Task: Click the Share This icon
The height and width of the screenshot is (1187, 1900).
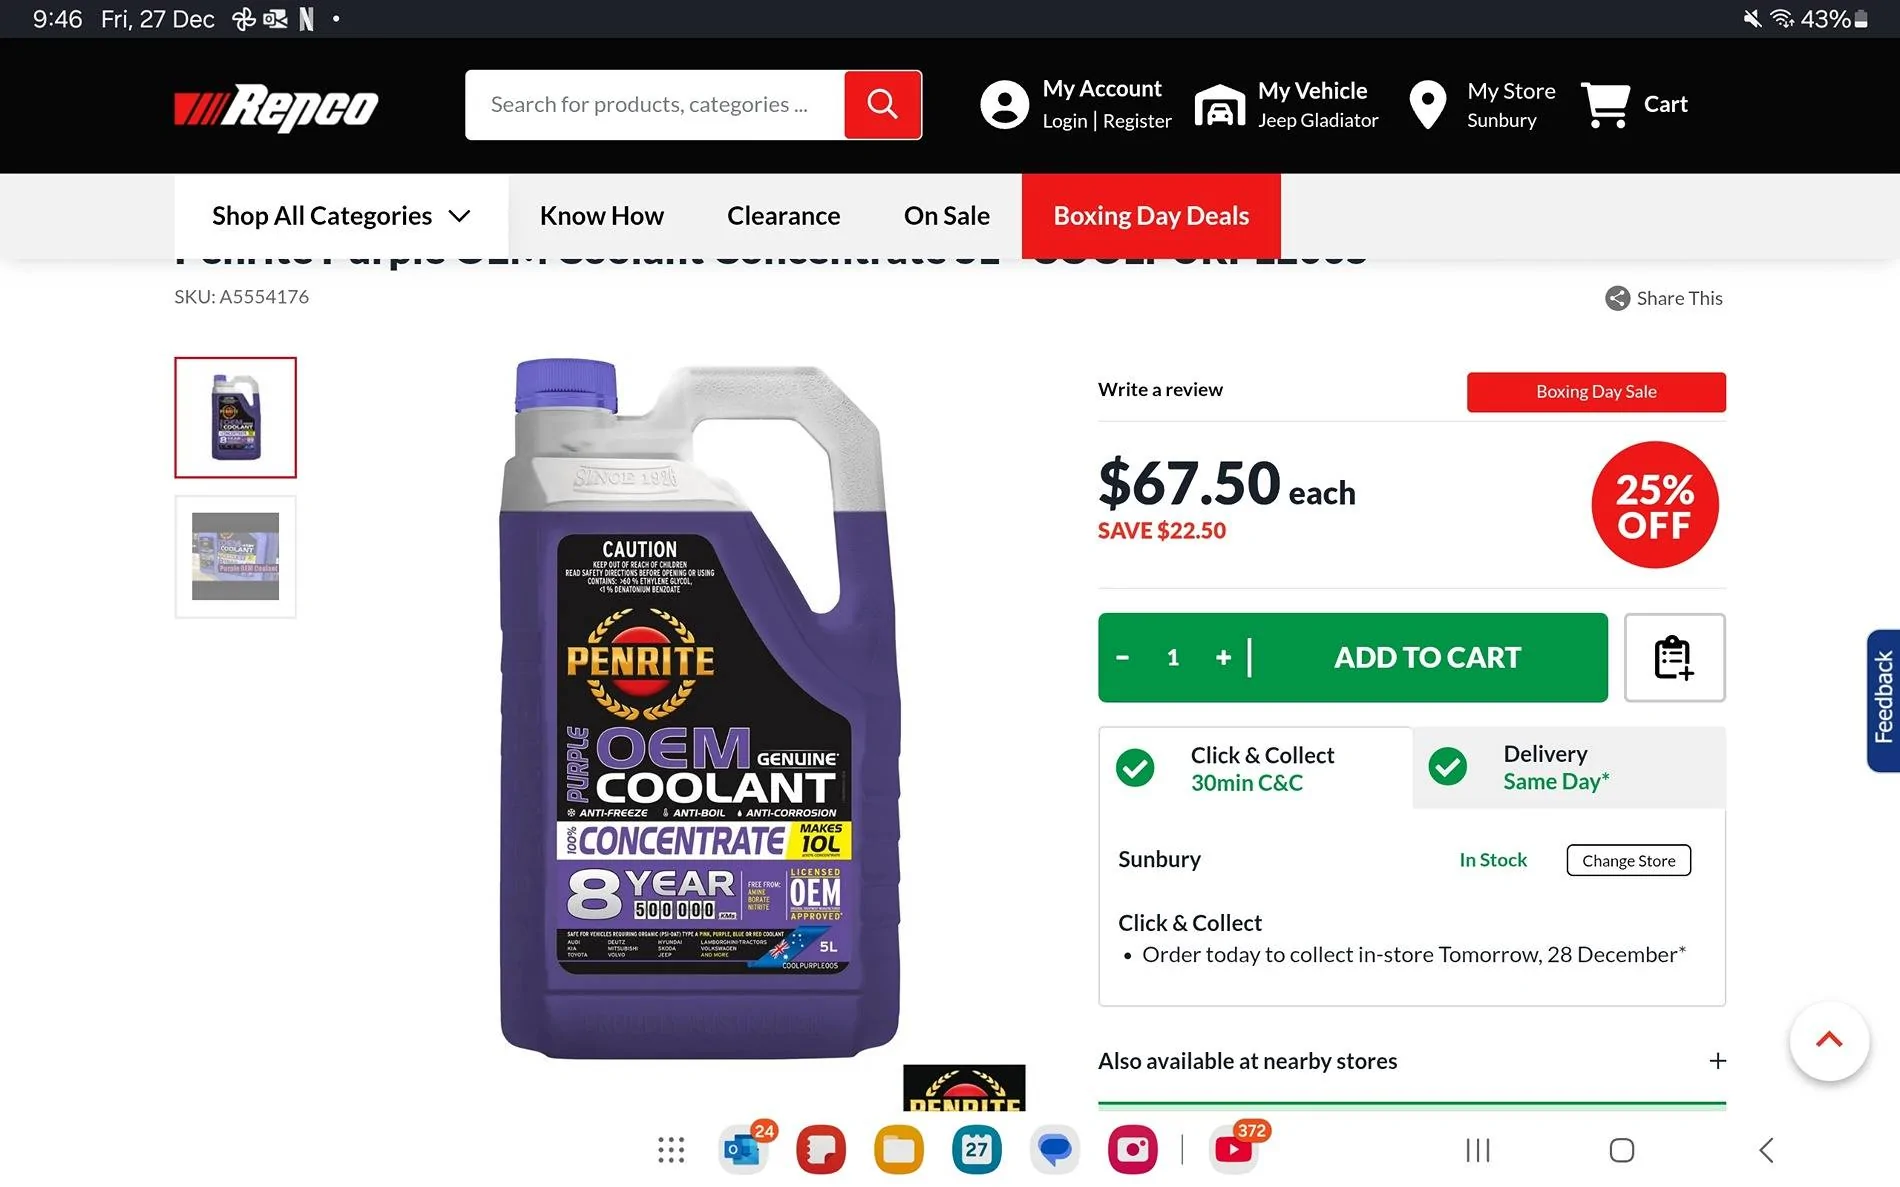Action: click(x=1617, y=298)
